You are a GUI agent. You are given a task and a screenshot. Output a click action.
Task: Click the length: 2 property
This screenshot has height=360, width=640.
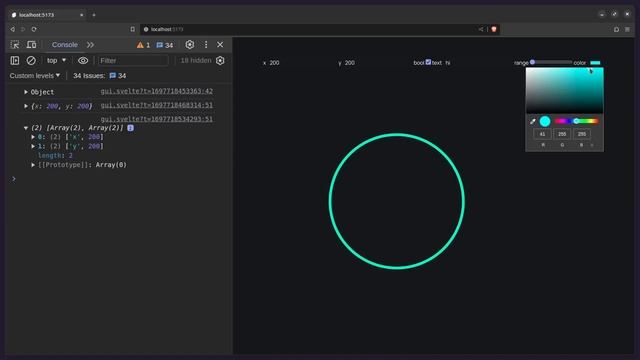55,156
